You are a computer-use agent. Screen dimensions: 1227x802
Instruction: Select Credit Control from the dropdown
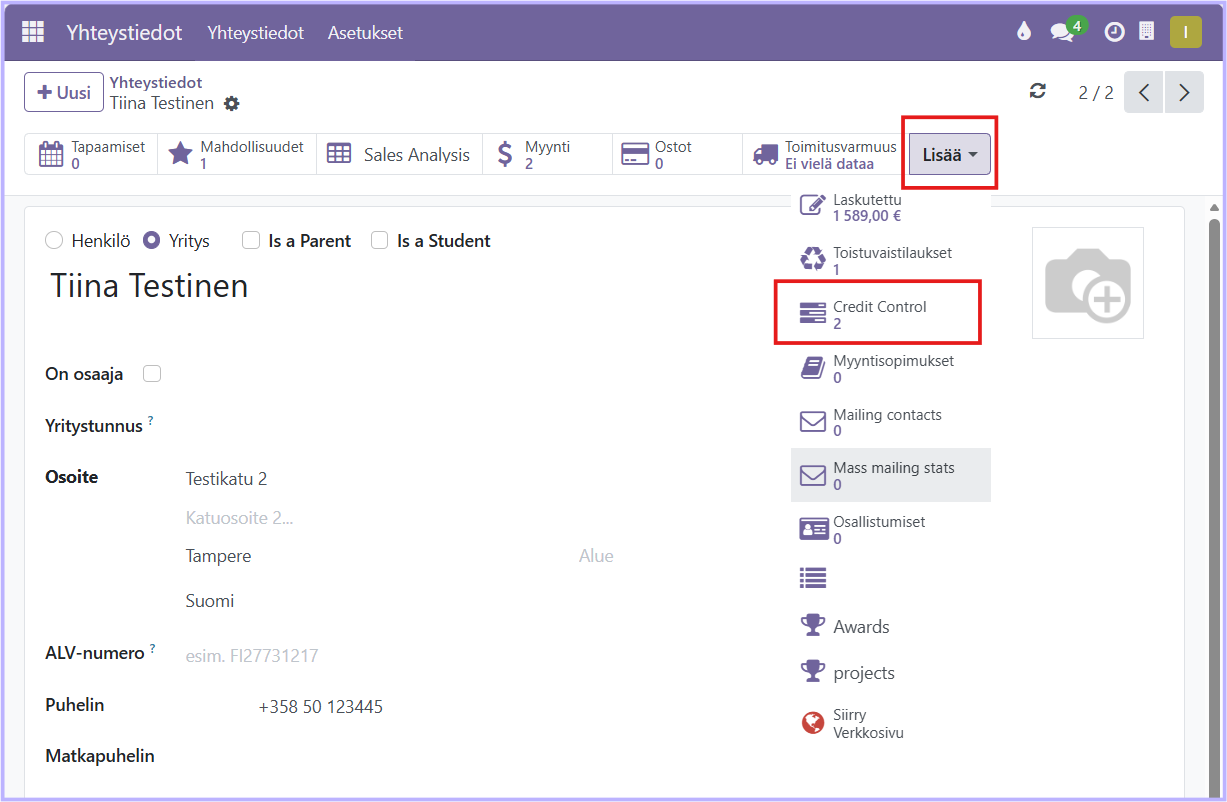878,314
